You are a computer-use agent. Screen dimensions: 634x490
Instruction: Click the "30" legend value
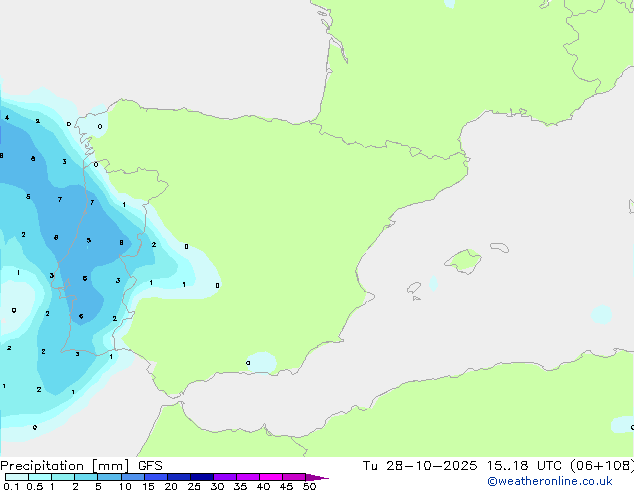(217, 486)
